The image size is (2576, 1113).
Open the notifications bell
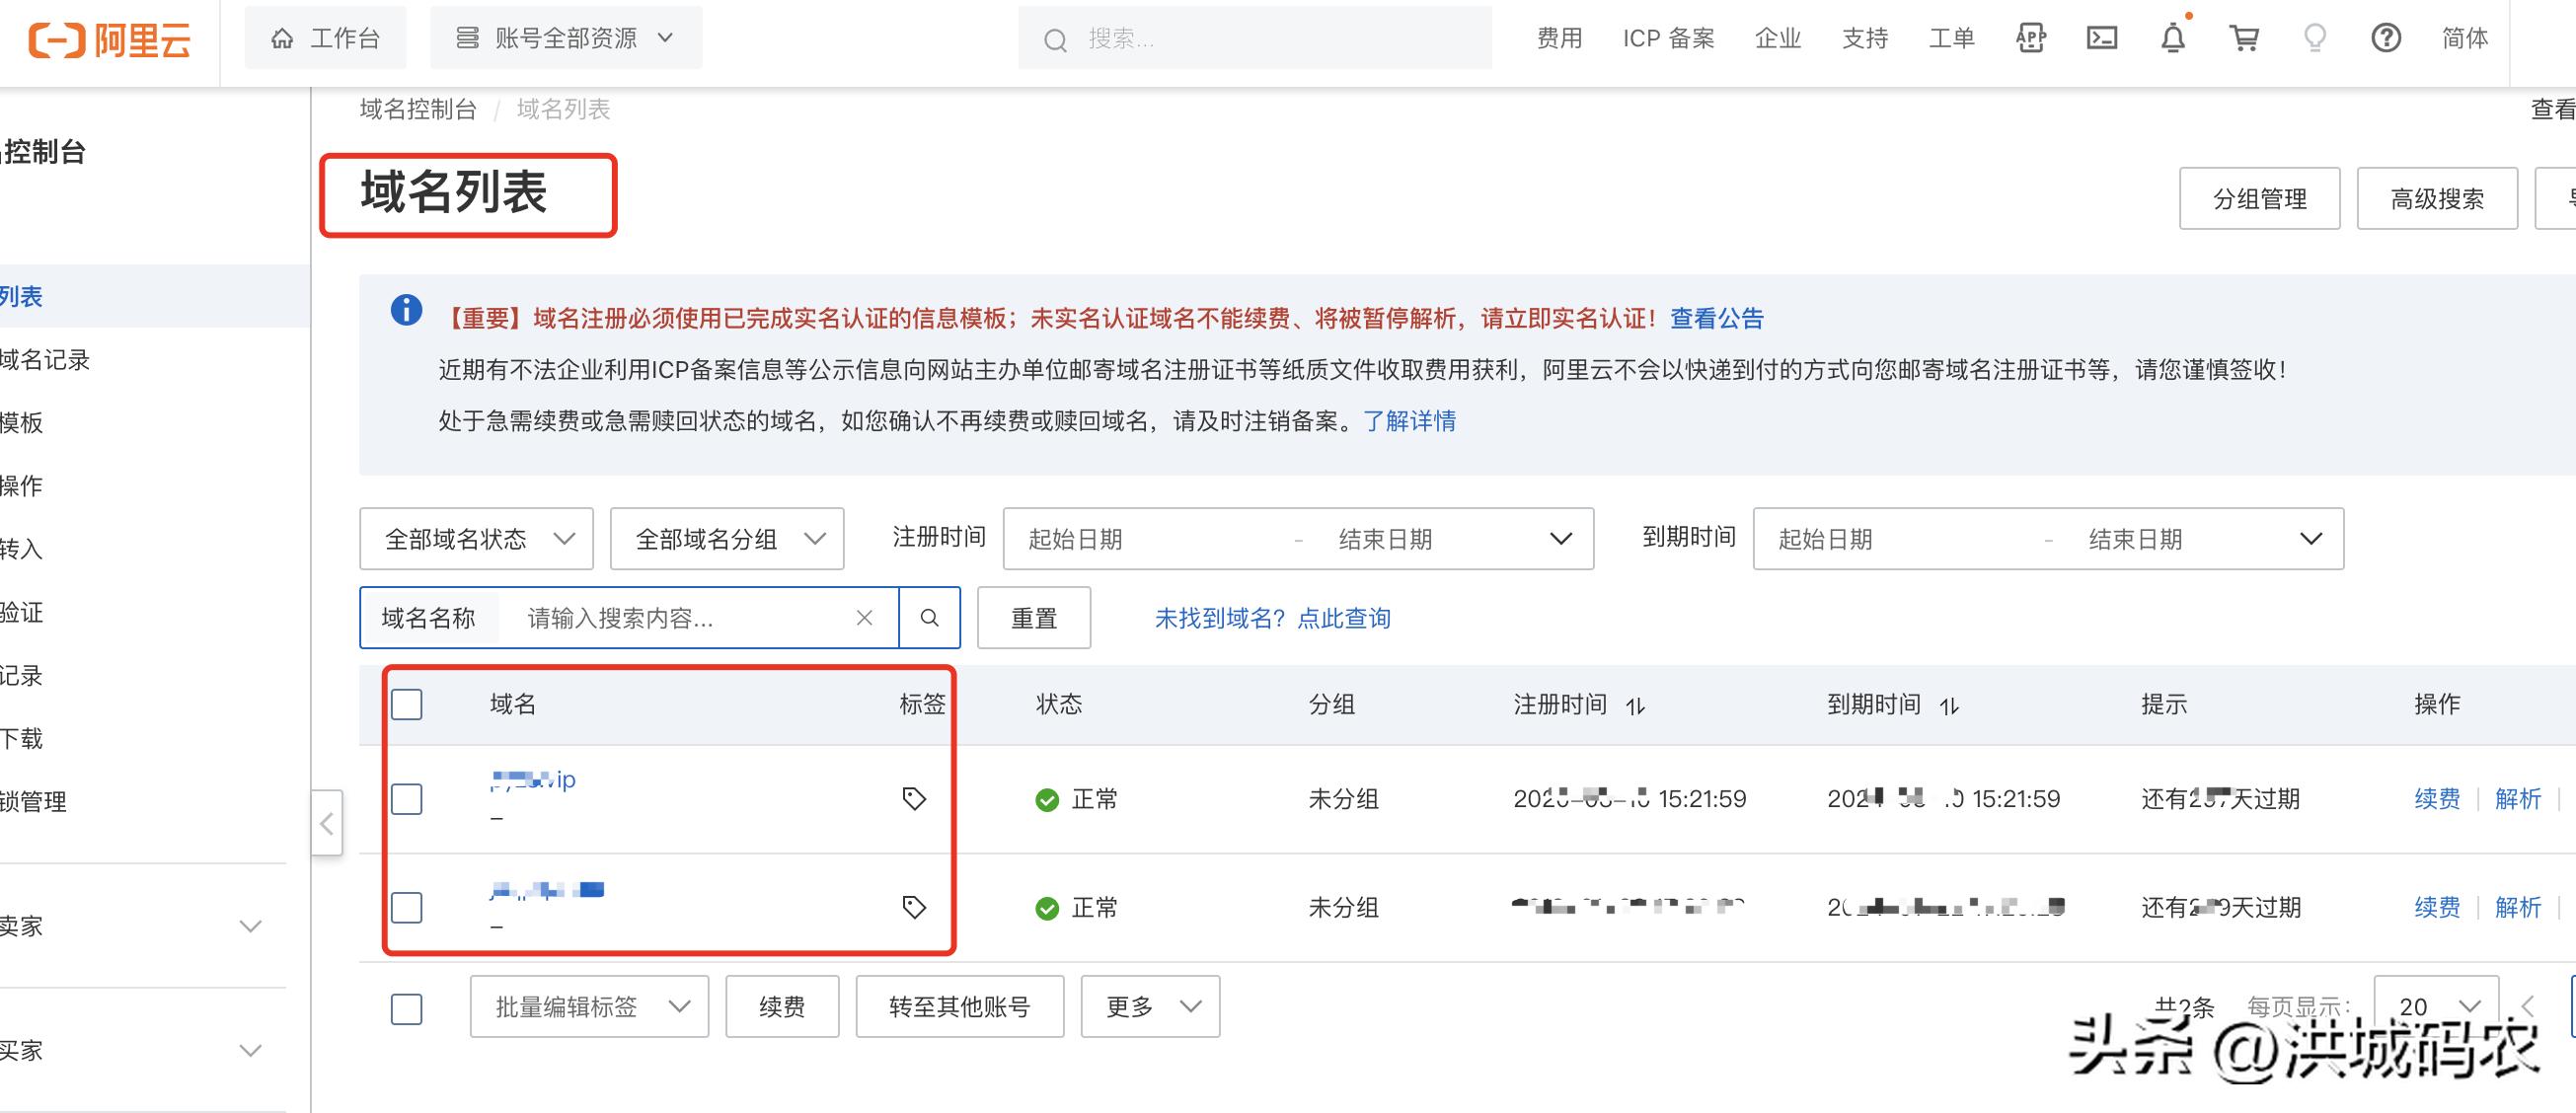[x=2173, y=38]
